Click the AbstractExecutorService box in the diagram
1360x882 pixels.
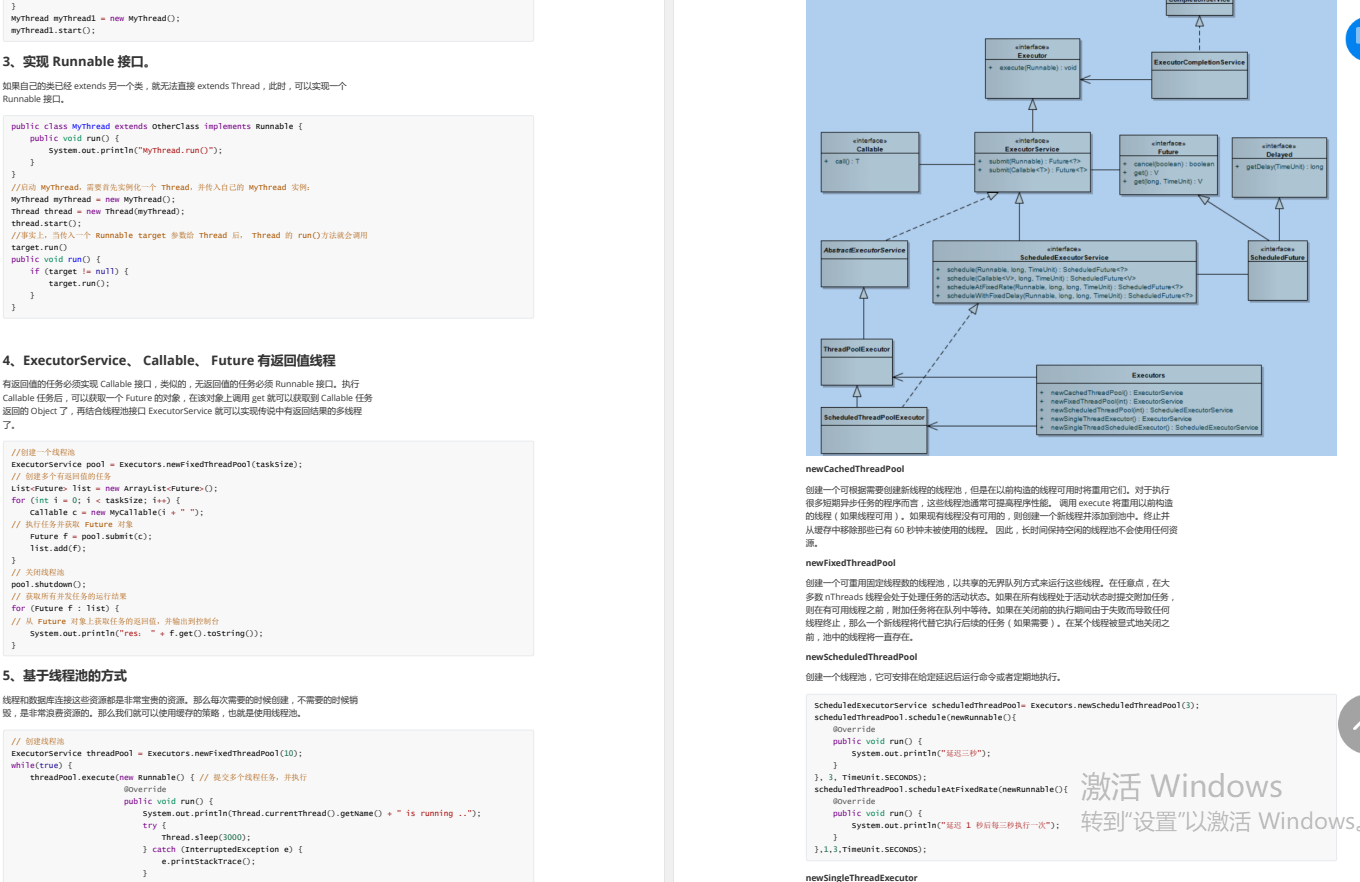click(864, 264)
